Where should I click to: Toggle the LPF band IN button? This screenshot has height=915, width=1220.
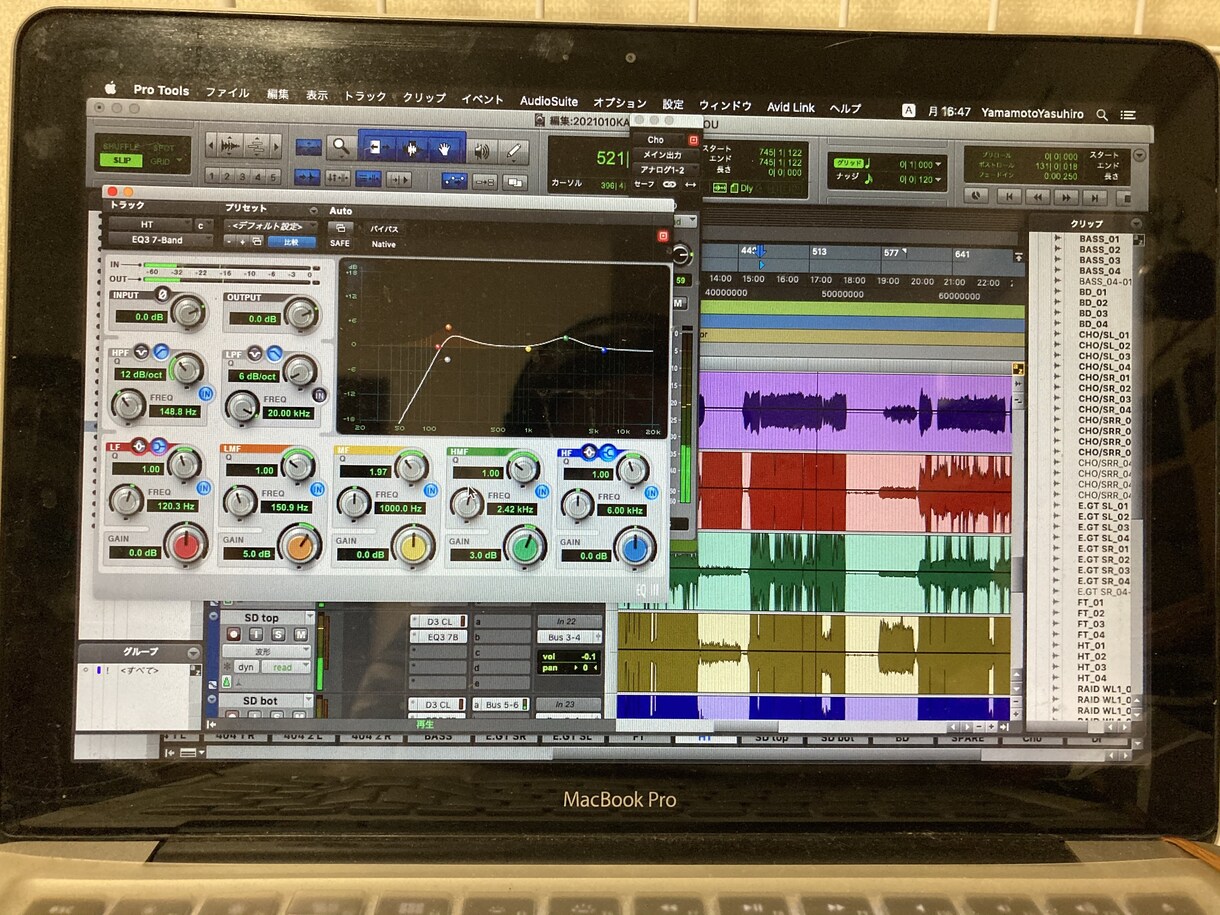319,396
